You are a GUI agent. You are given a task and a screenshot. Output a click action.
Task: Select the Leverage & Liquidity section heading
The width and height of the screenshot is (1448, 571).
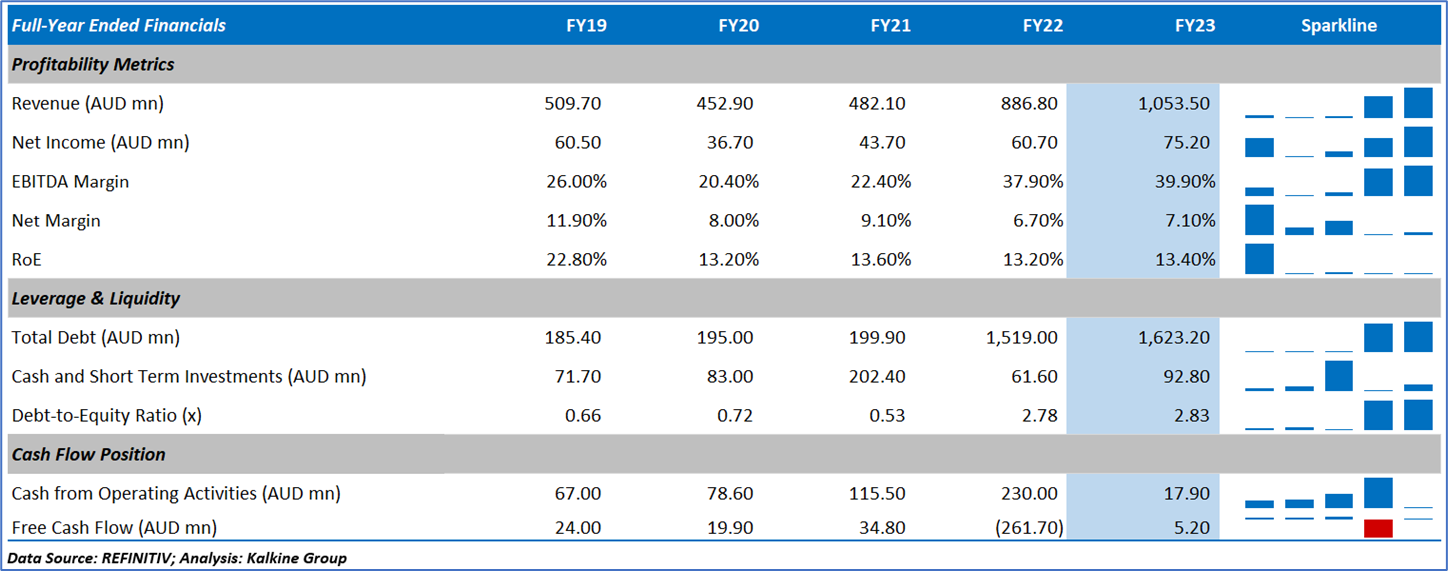click(96, 299)
